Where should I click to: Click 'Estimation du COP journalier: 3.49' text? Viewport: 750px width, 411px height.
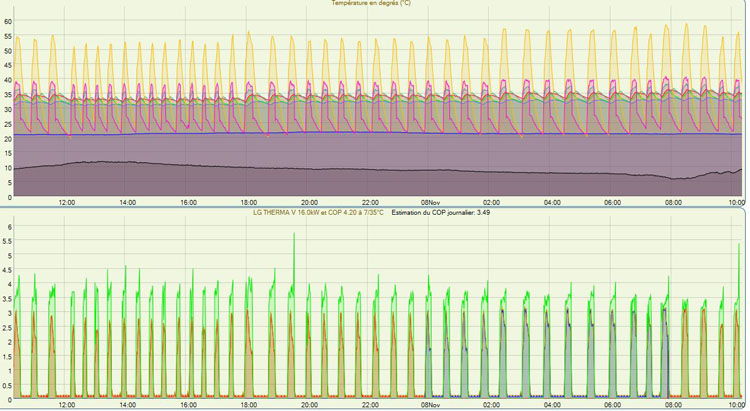tap(440, 212)
